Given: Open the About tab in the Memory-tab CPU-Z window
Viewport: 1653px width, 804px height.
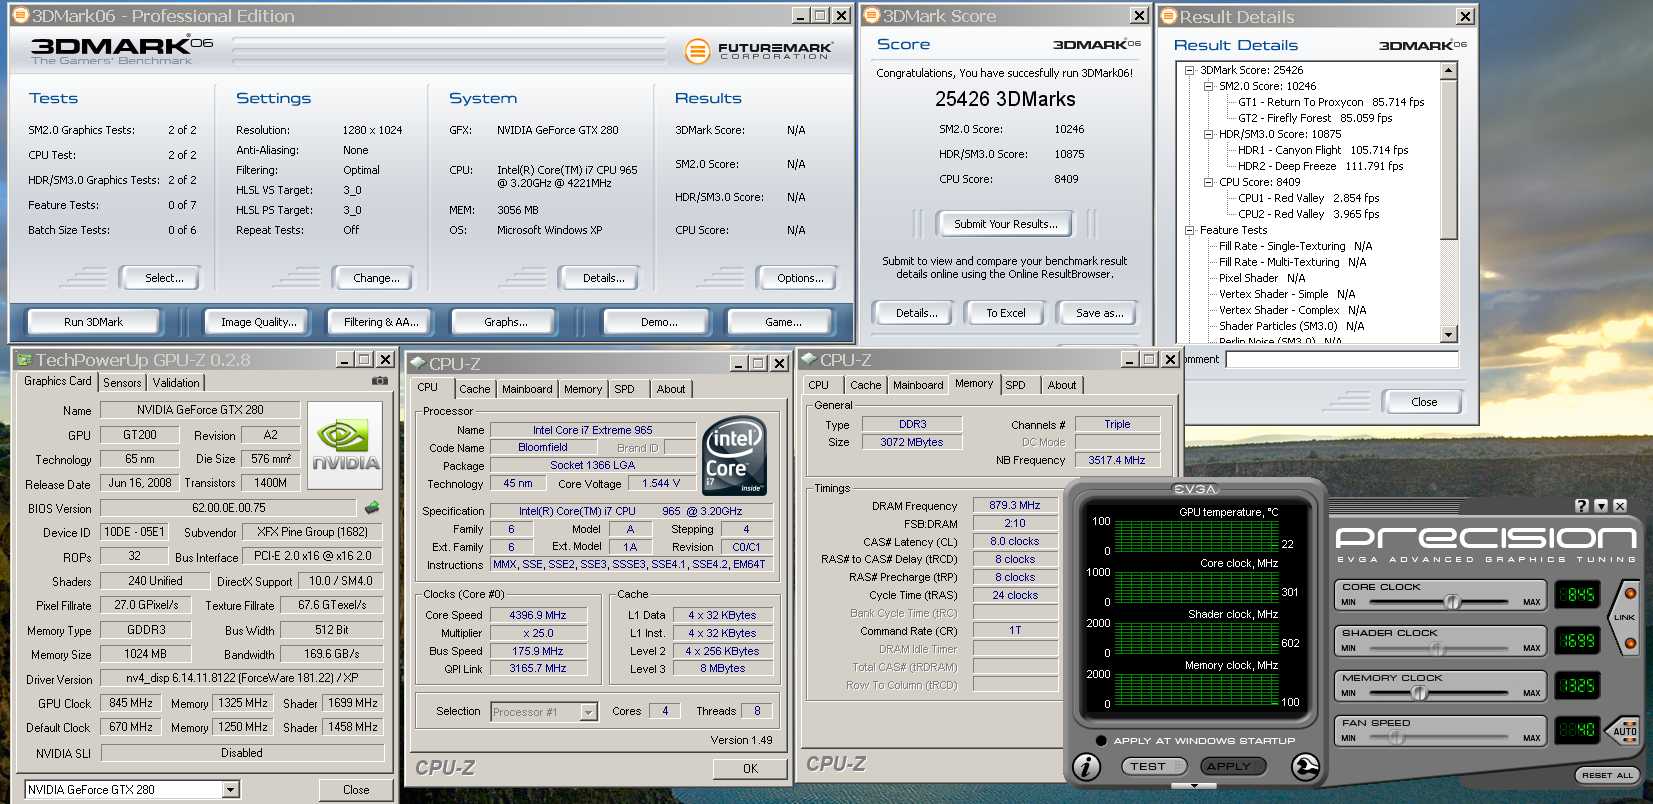Looking at the screenshot, I should tap(1062, 385).
